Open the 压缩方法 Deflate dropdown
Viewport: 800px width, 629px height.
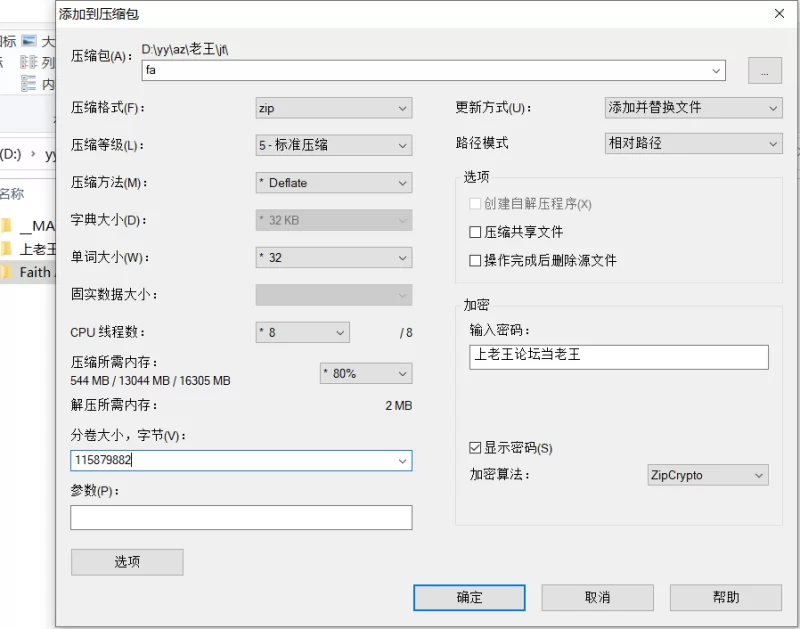pyautogui.click(x=334, y=183)
